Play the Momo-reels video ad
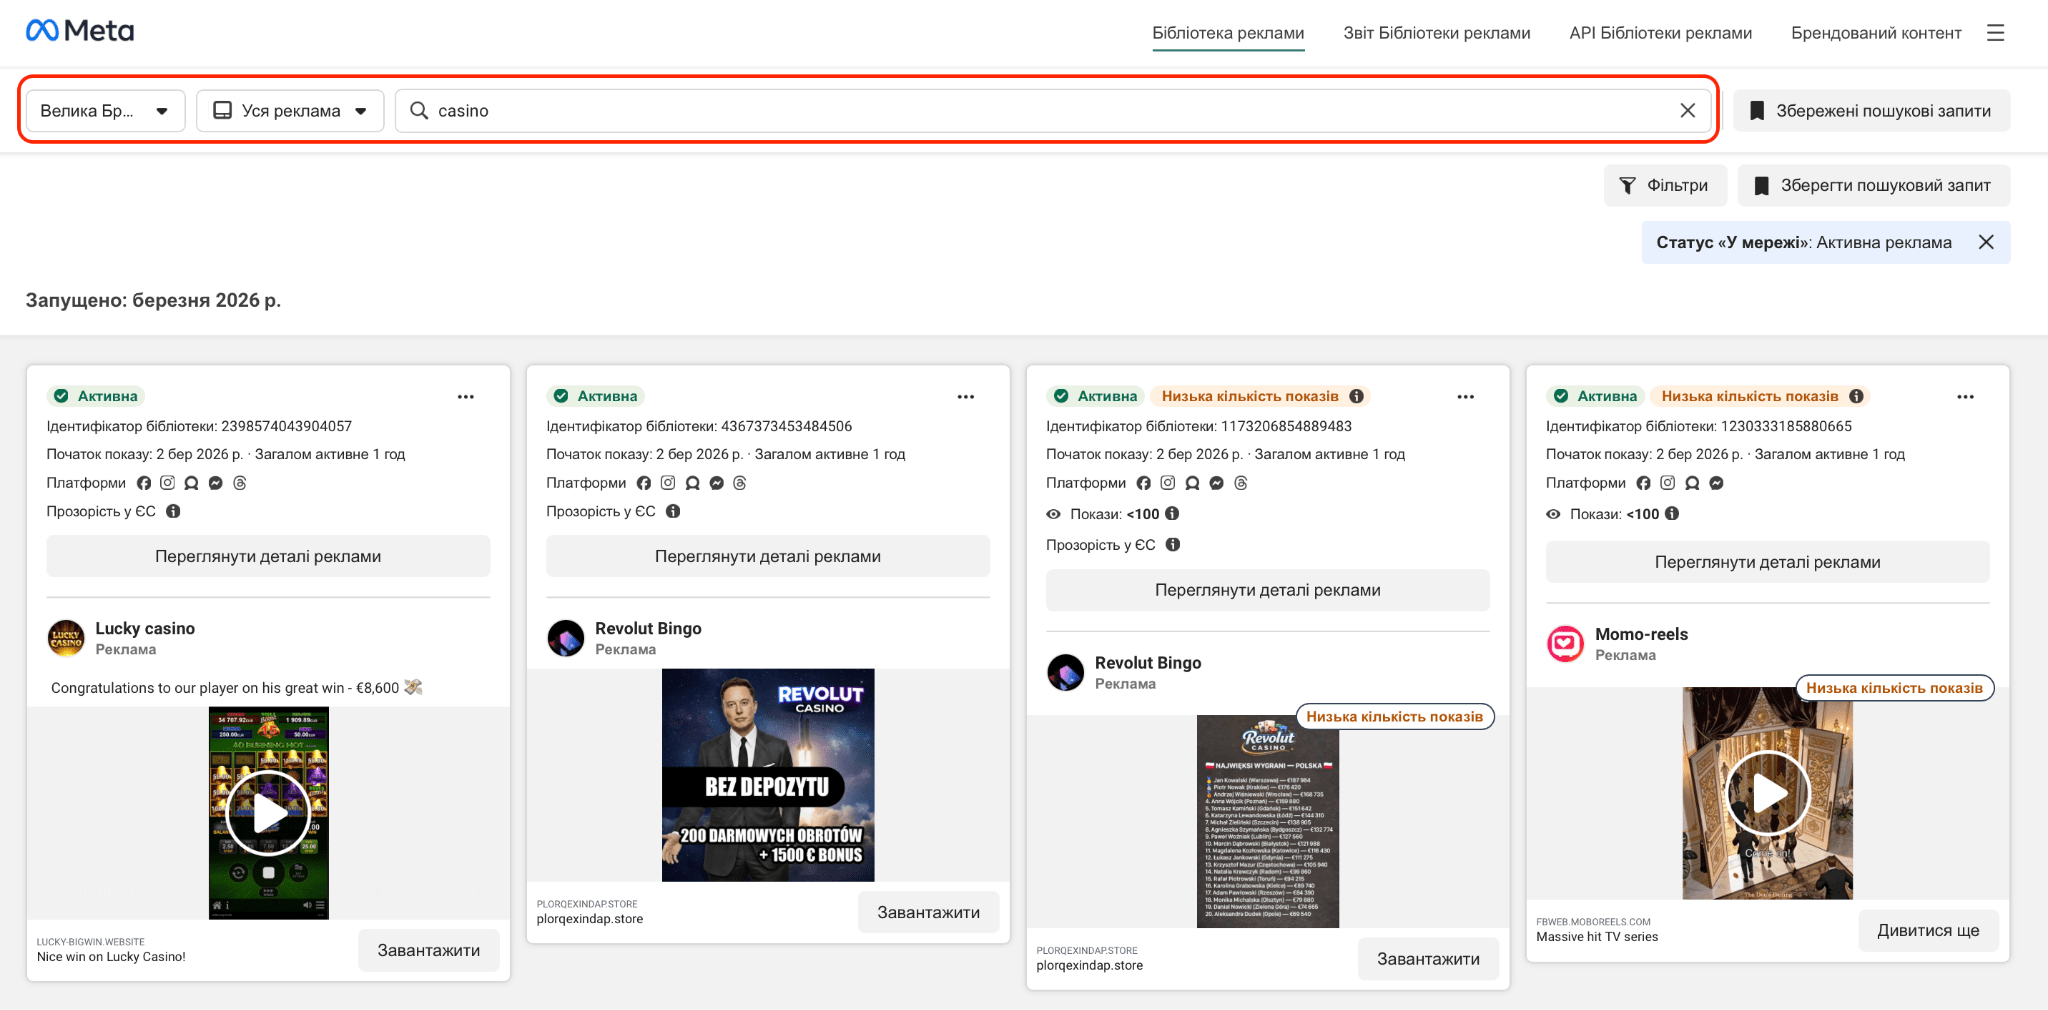 click(1768, 793)
